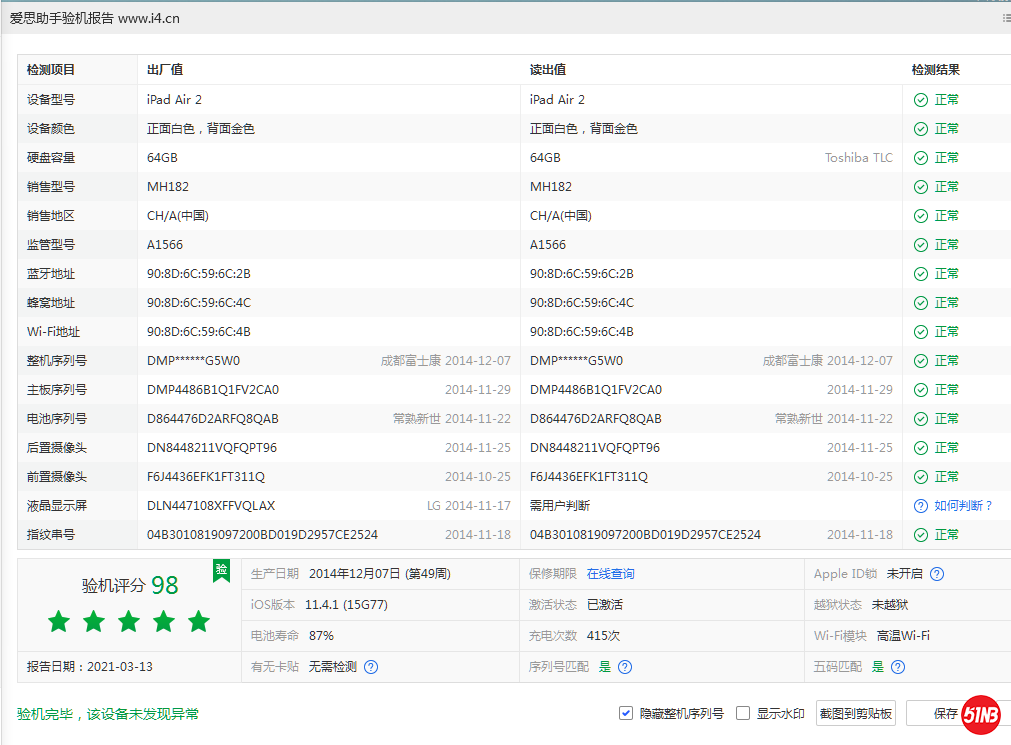Viewport: 1011px width, 745px height.
Task: Click help icon beside 无需检测
Action: click(371, 667)
